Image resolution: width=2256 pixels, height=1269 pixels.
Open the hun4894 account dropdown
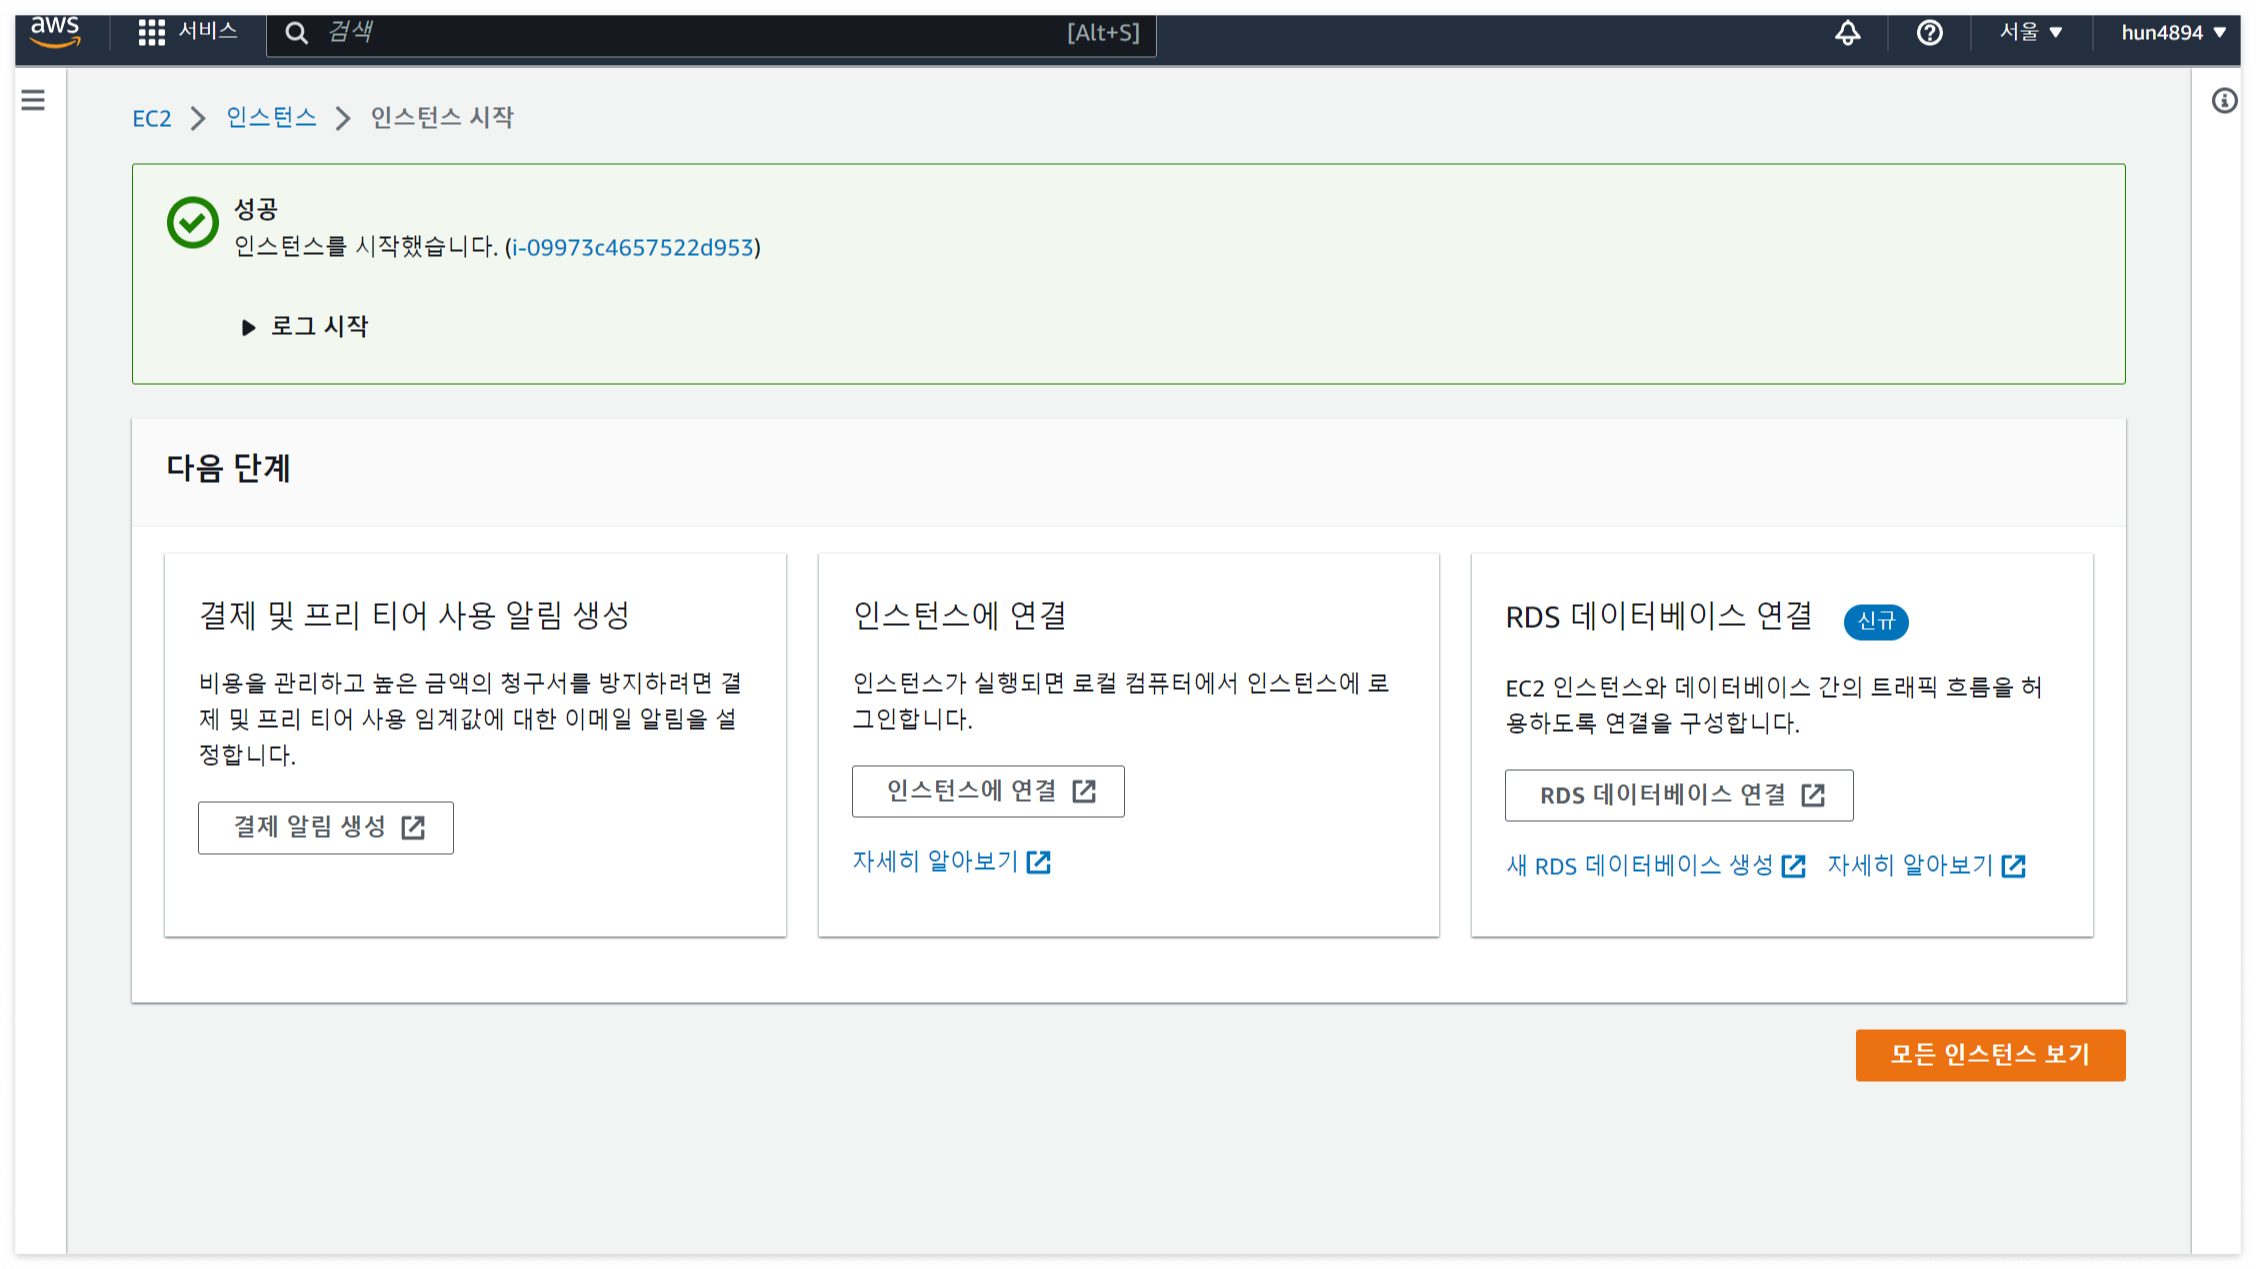click(2172, 33)
